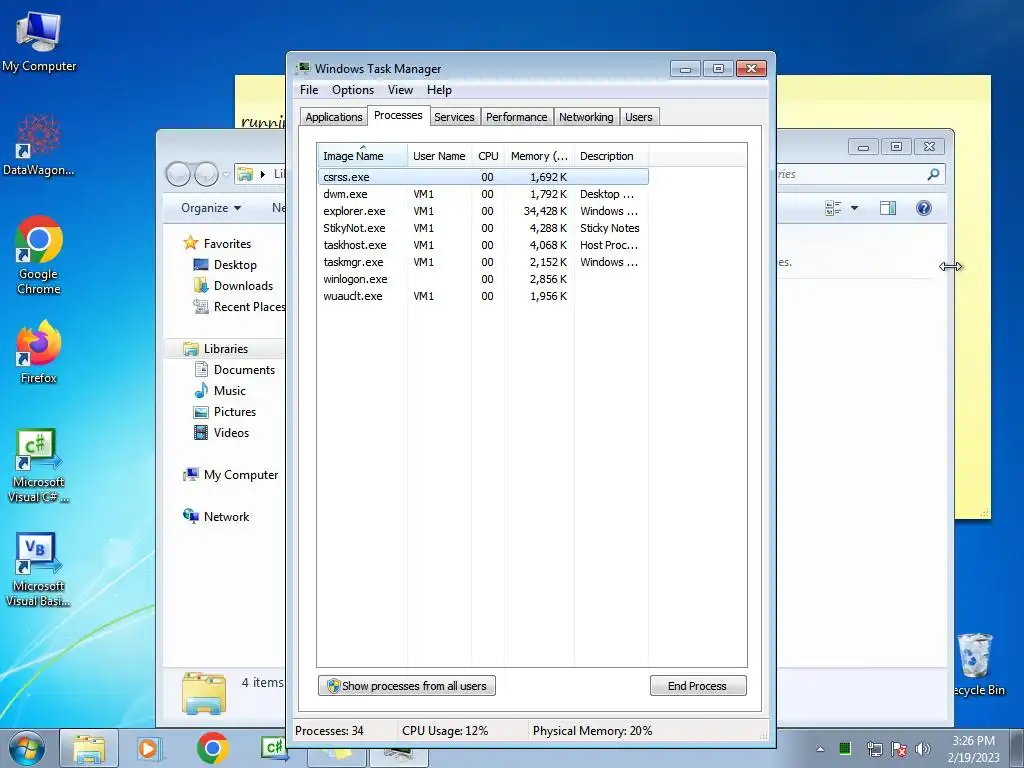Click the Explorer forward navigation button
The height and width of the screenshot is (768, 1024).
tap(206, 174)
